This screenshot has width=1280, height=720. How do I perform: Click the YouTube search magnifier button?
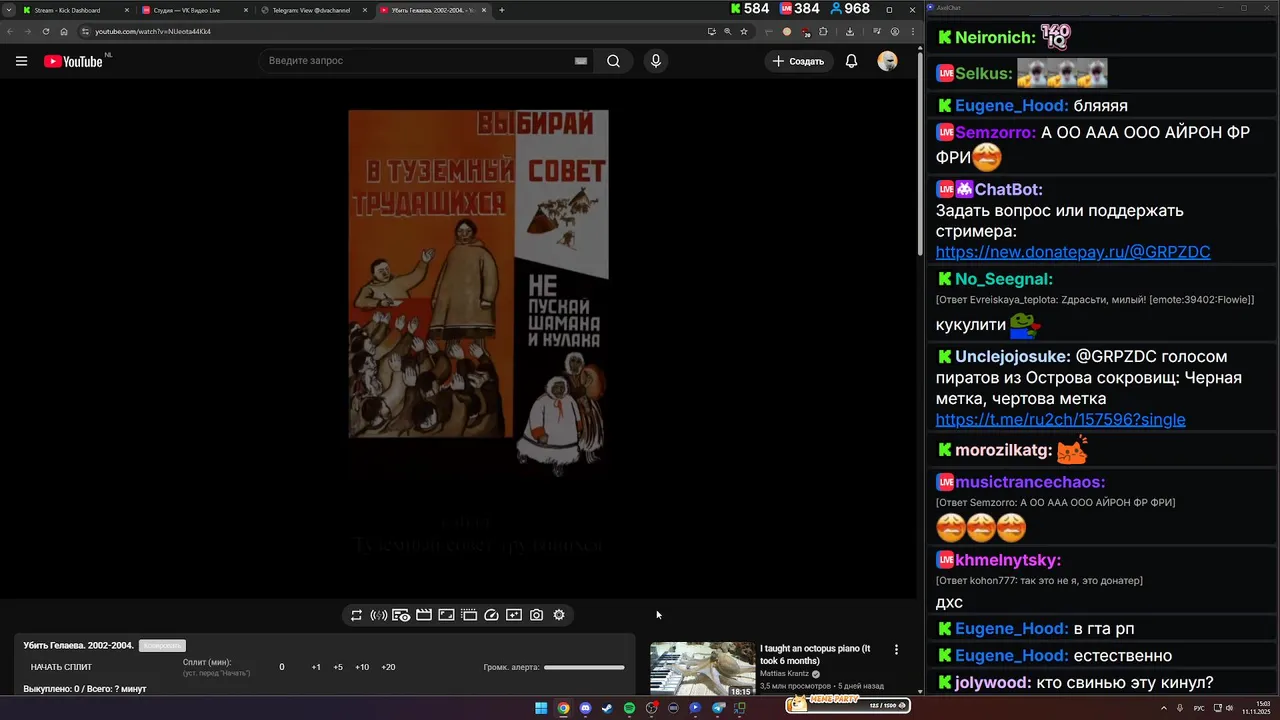(x=613, y=61)
